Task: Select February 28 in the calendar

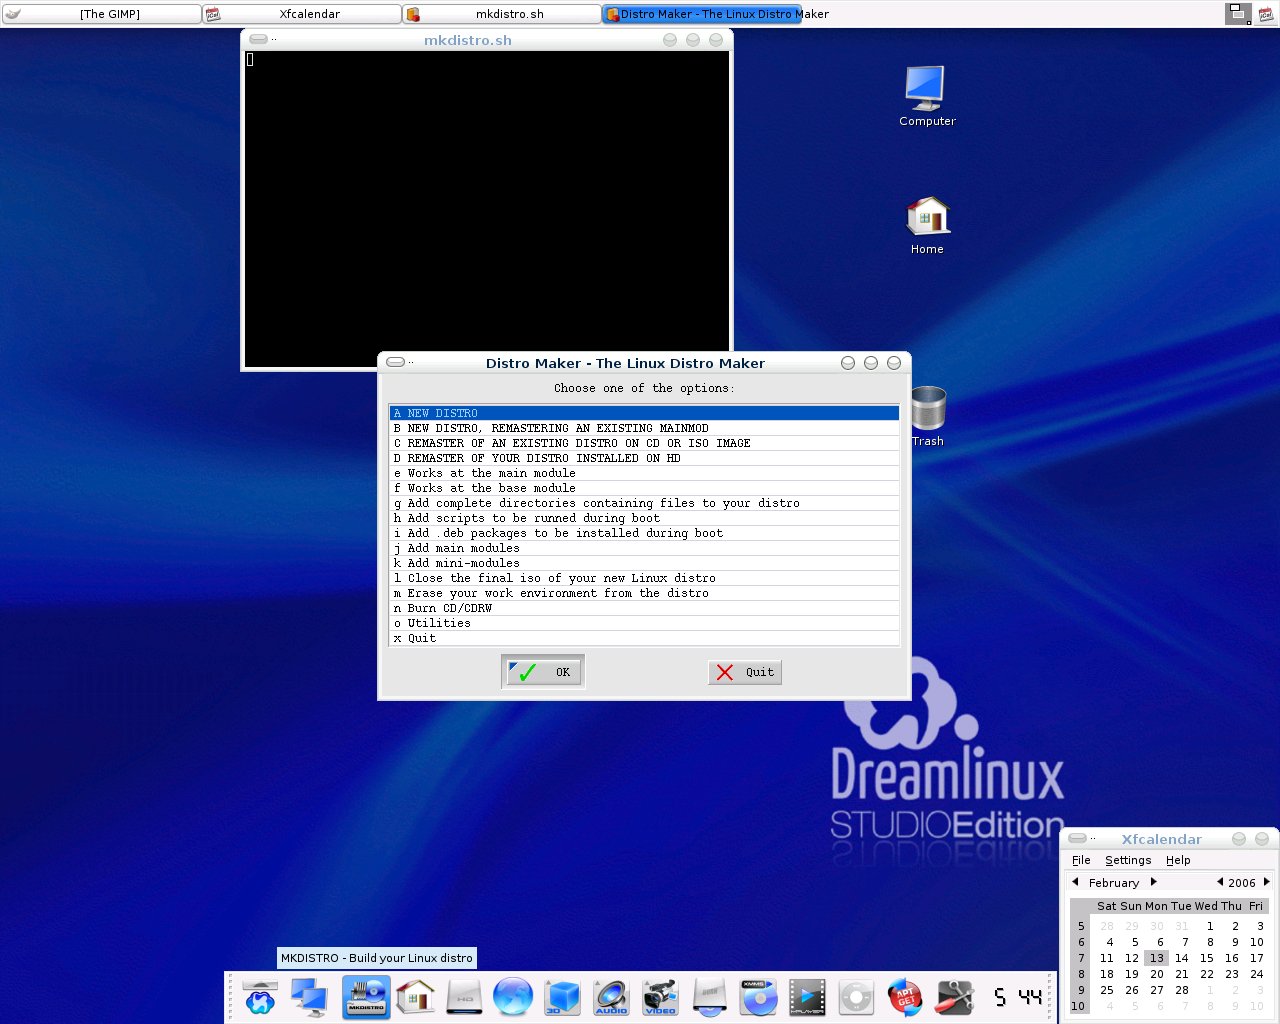Action: coord(1182,990)
